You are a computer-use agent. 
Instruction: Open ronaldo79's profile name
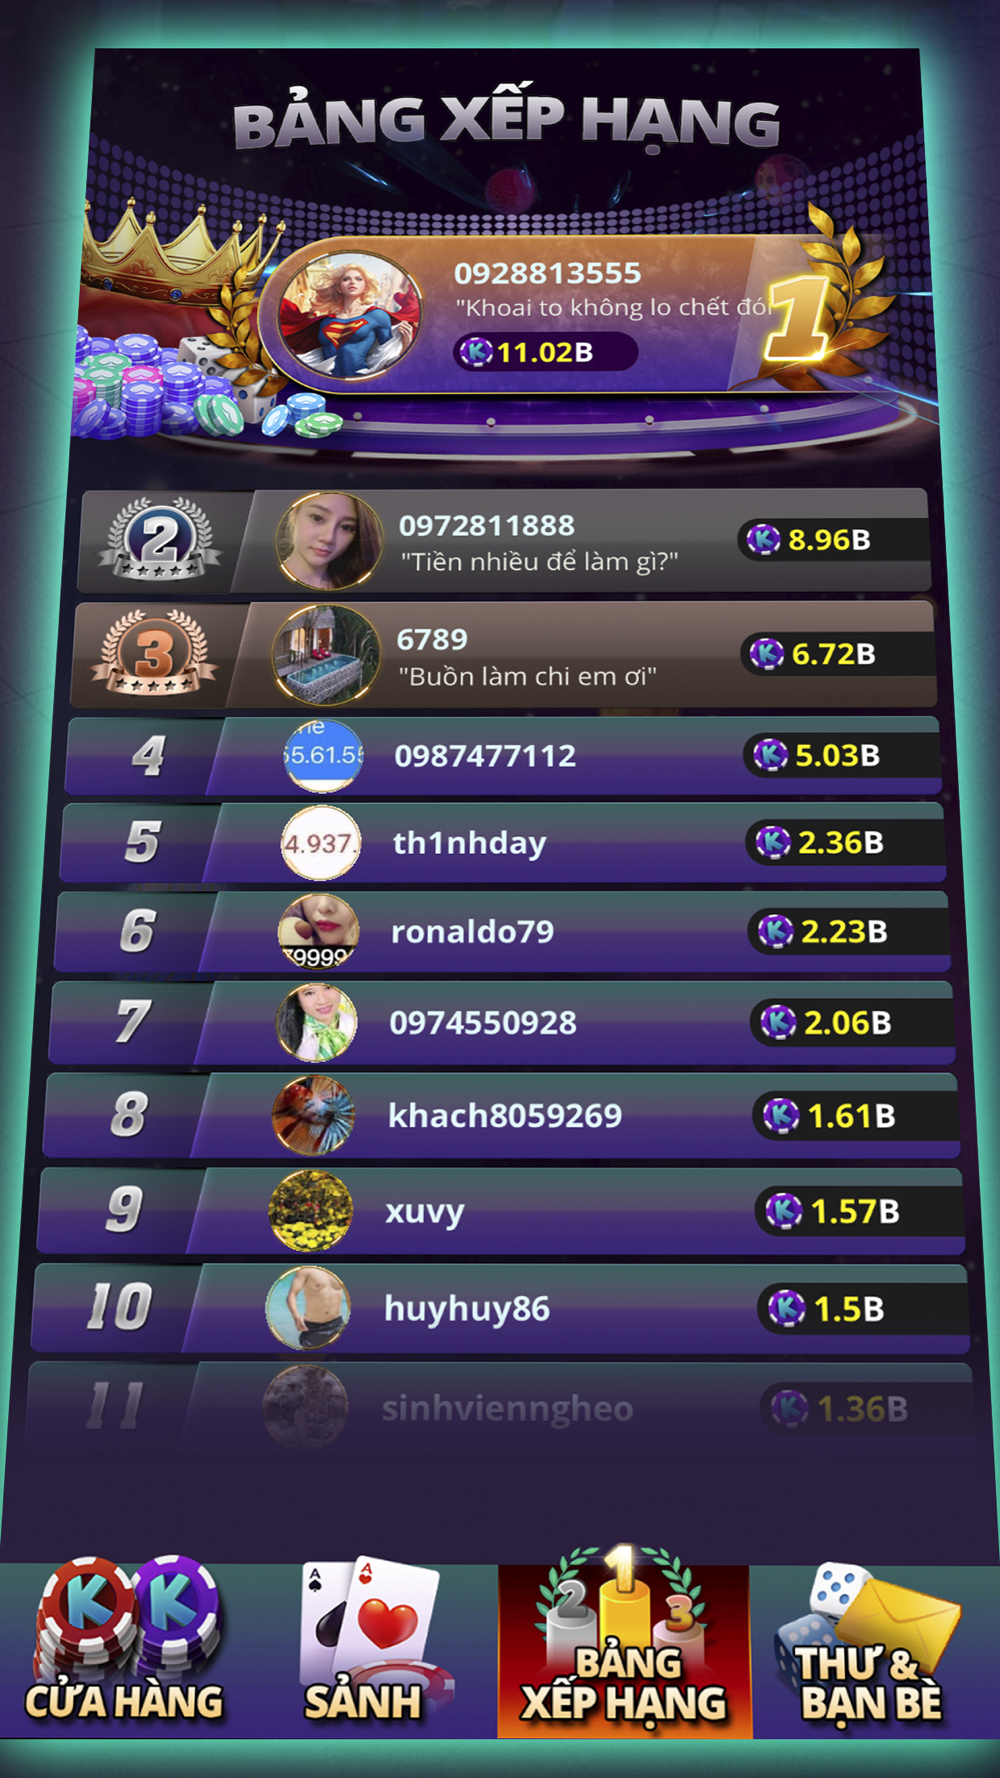472,932
